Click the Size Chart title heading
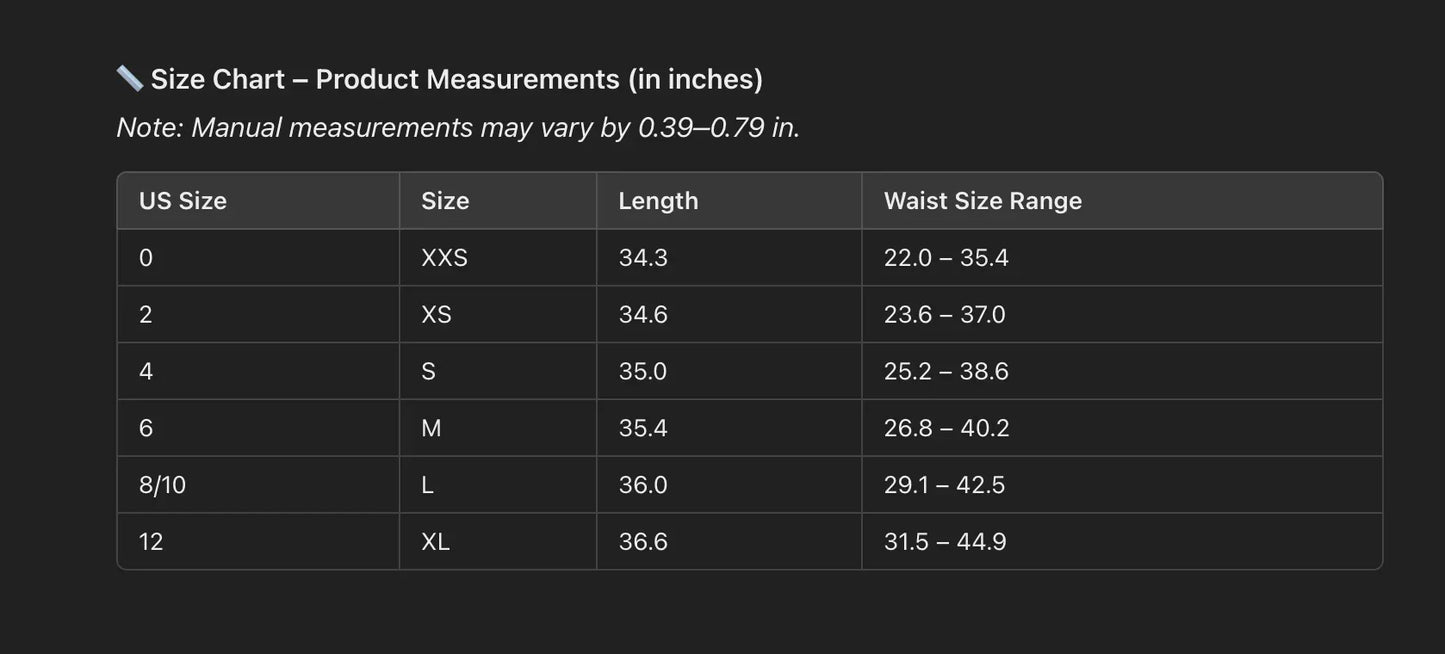The image size is (1445, 654). [x=456, y=79]
